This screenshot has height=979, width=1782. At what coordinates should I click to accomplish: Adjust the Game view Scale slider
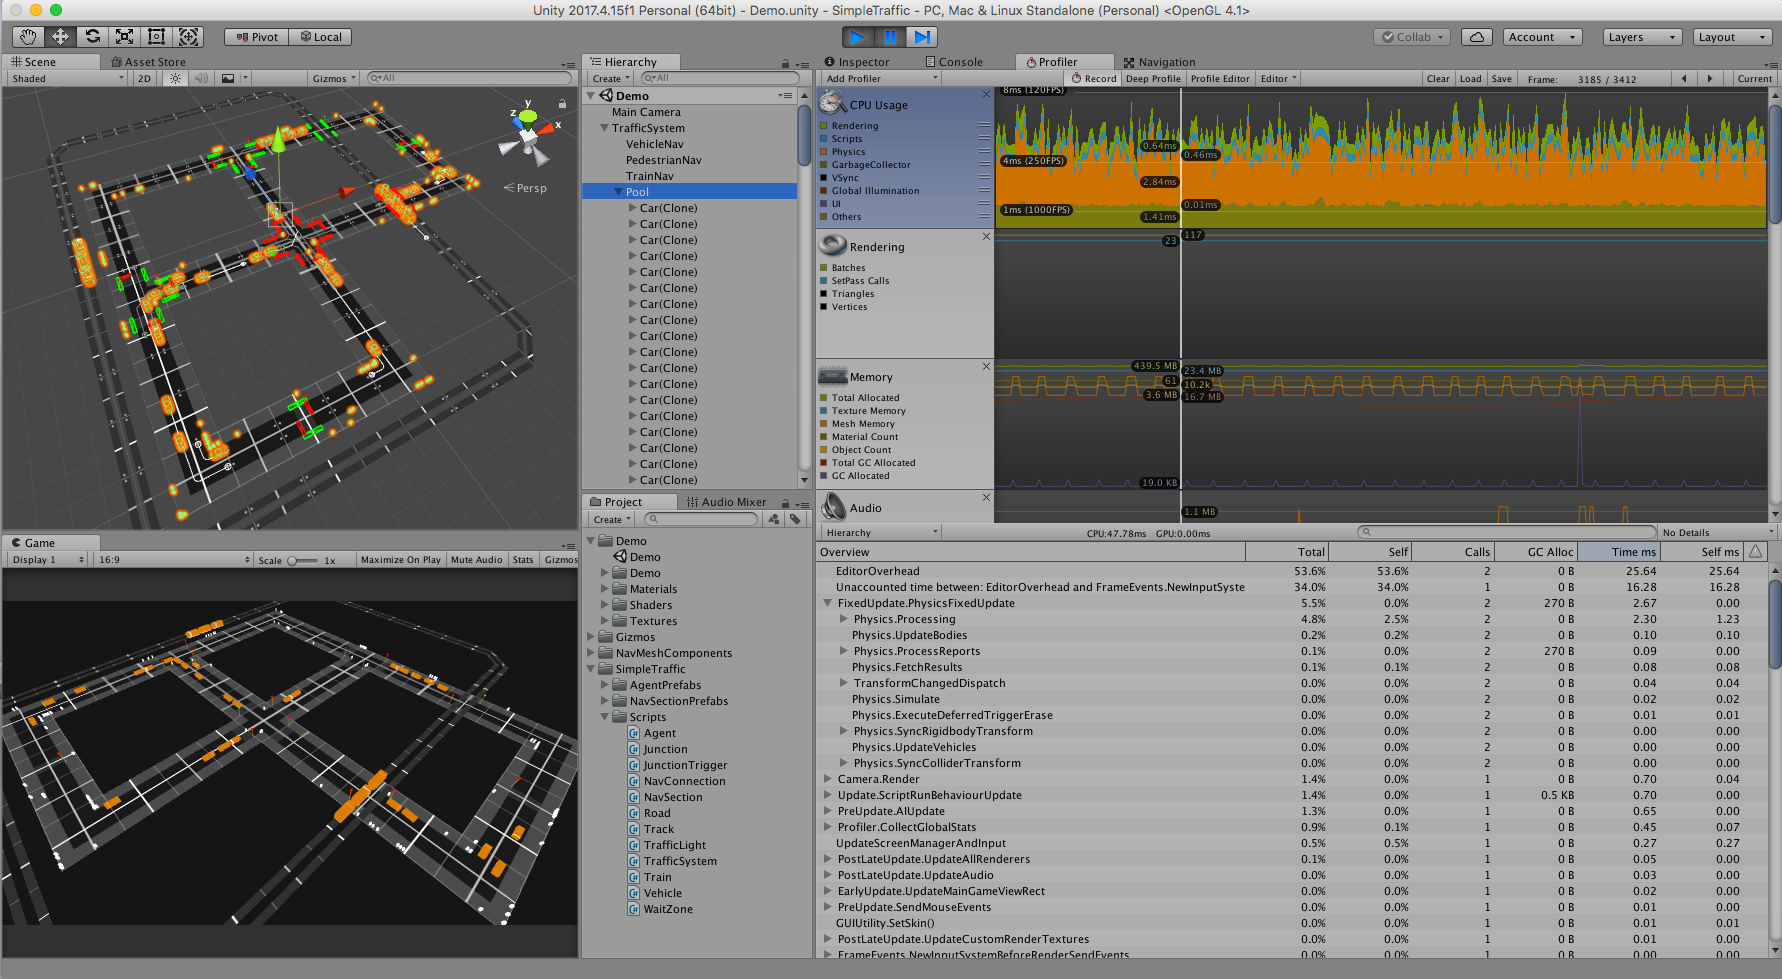pos(301,560)
